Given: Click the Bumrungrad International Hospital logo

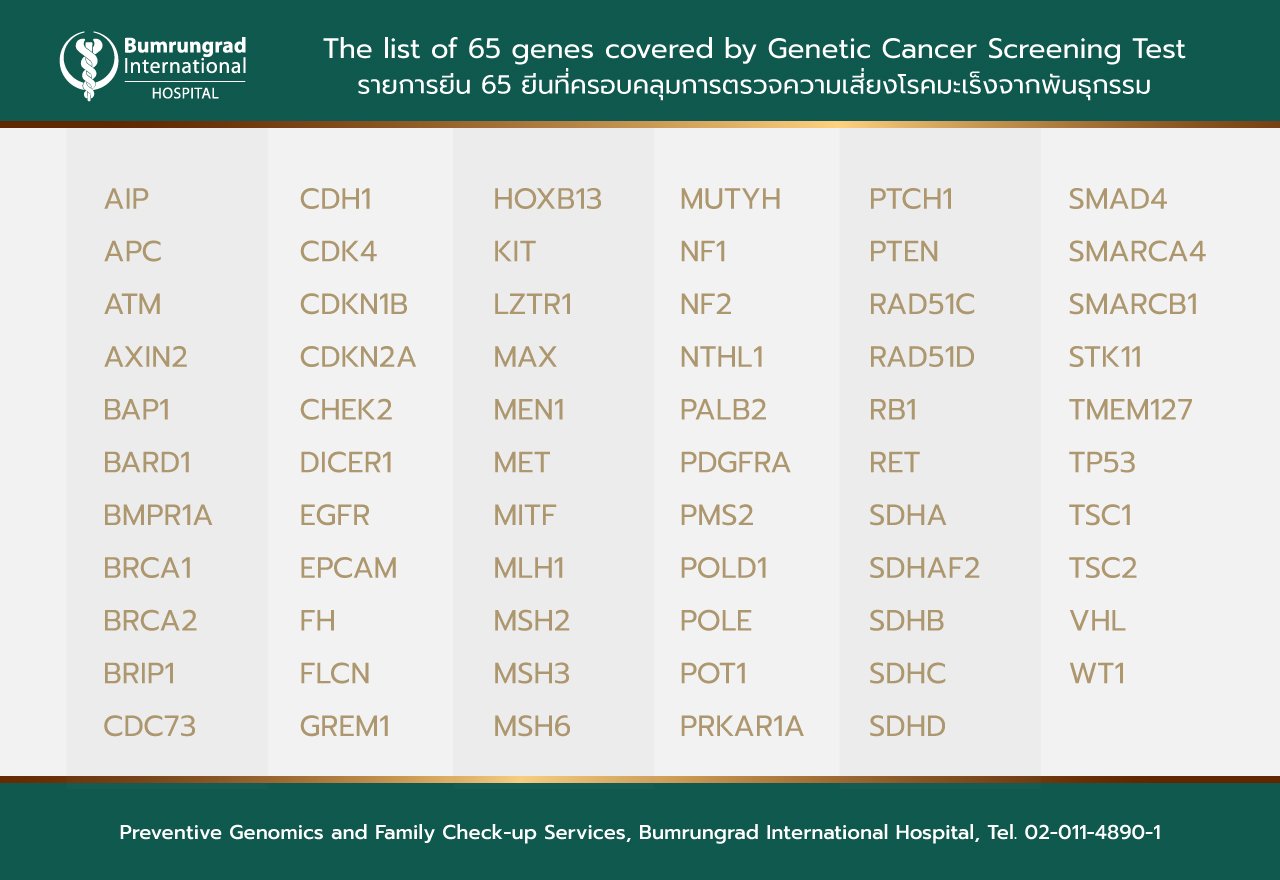Looking at the screenshot, I should coord(153,66).
